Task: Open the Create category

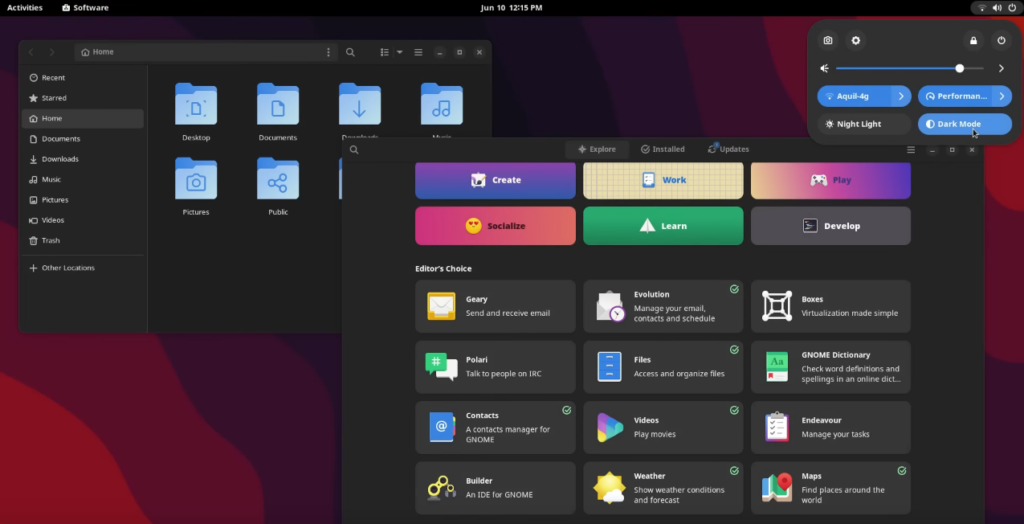Action: [495, 180]
